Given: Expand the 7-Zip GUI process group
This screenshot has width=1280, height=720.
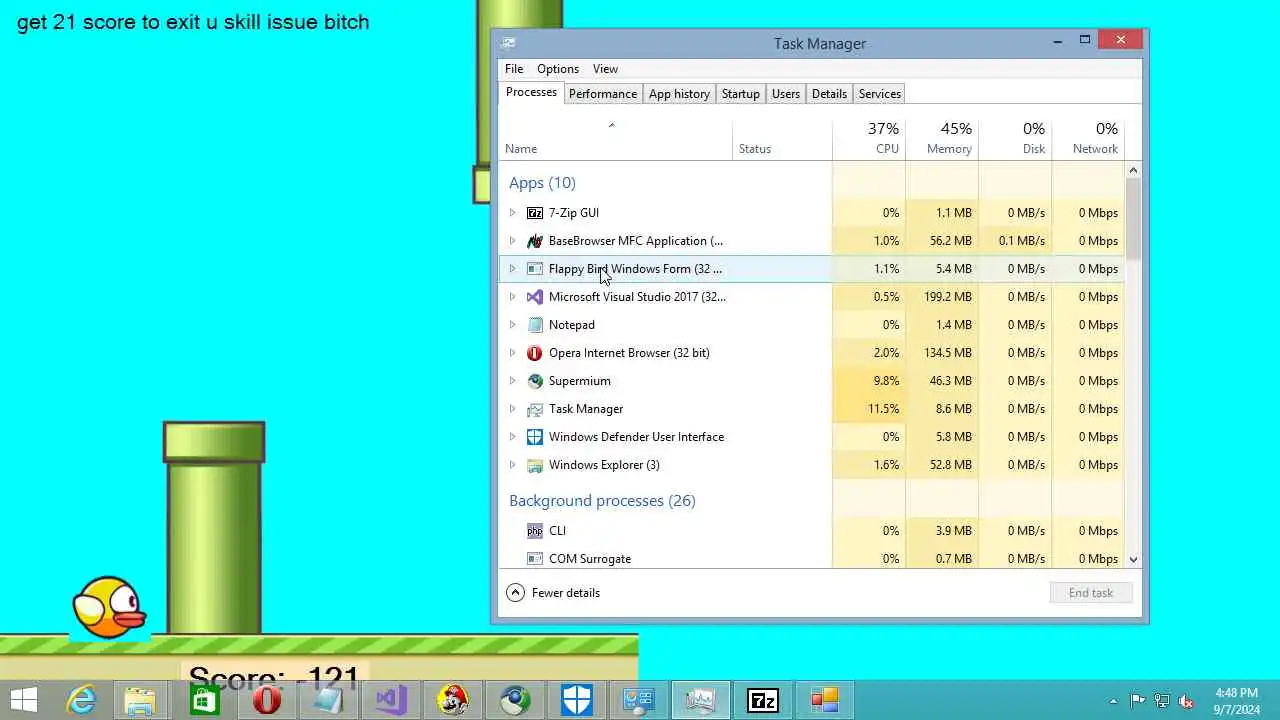Looking at the screenshot, I should coord(513,213).
